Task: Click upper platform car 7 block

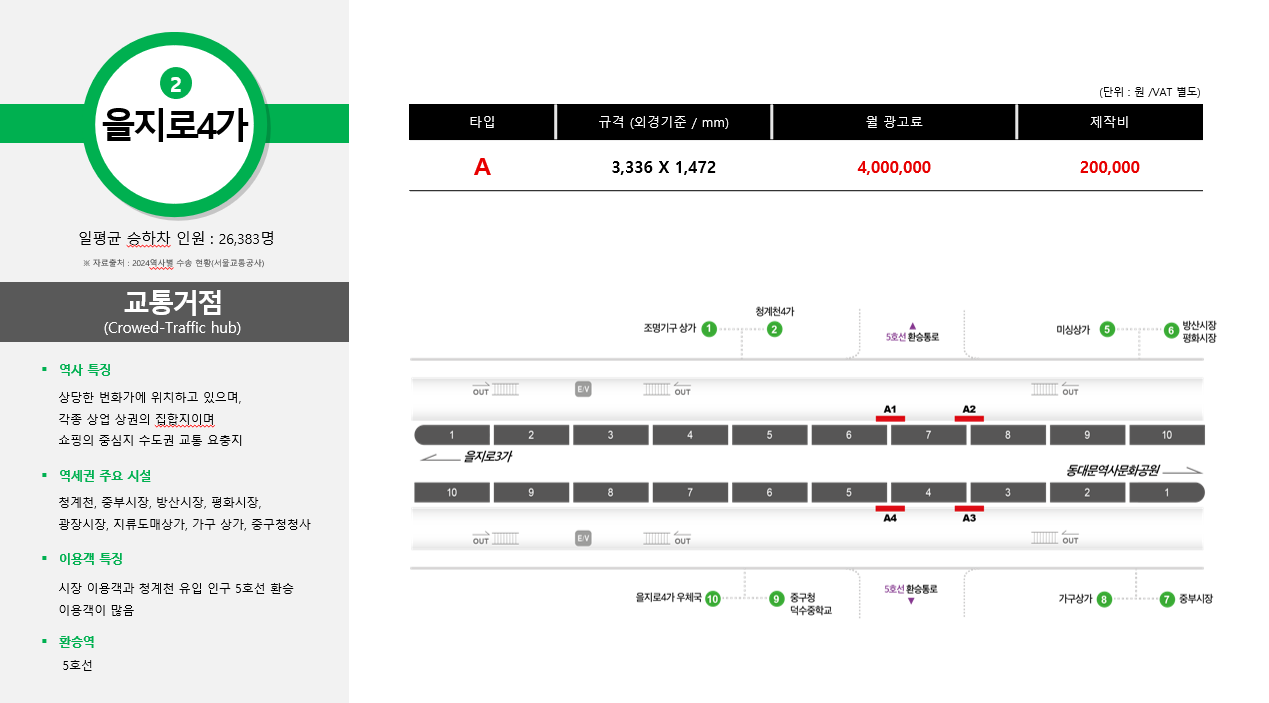Action: pyautogui.click(x=929, y=435)
